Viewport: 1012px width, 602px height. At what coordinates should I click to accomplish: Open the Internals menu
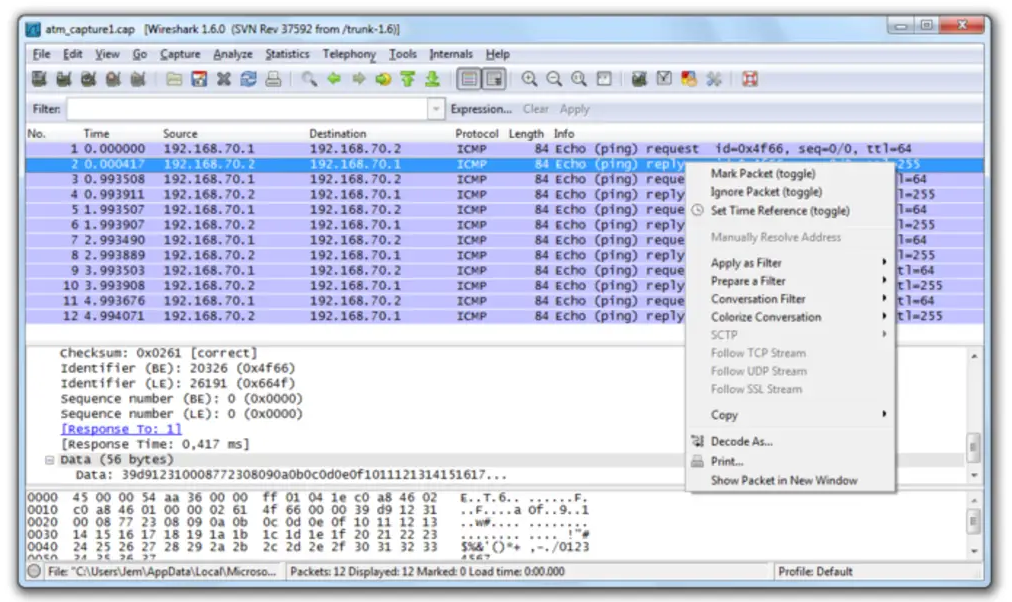click(450, 54)
